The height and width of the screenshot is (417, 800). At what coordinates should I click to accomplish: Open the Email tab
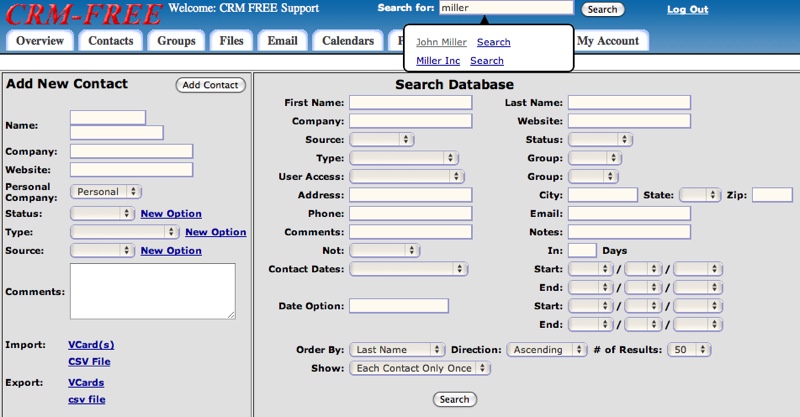click(x=282, y=41)
